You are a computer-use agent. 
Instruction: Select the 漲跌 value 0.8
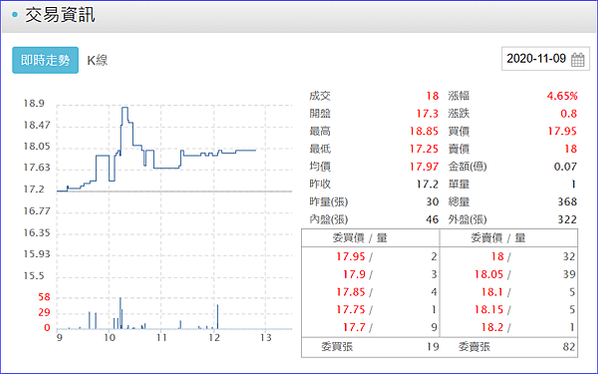tap(569, 114)
